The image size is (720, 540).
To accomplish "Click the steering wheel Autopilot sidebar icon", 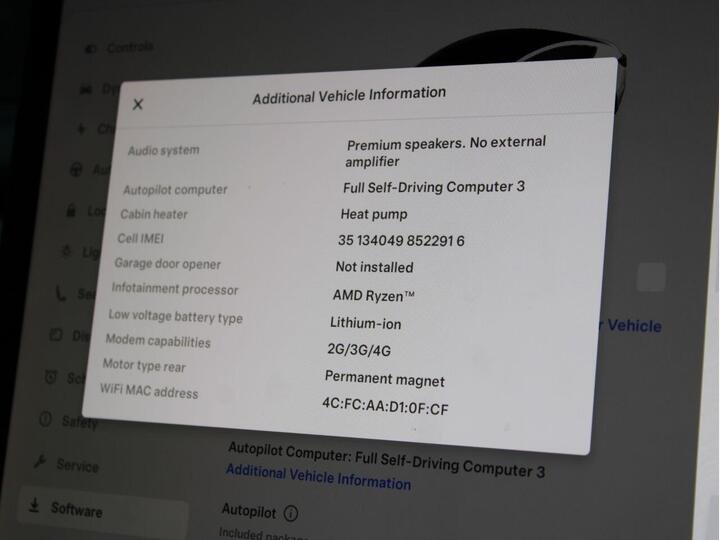I will click(x=76, y=170).
